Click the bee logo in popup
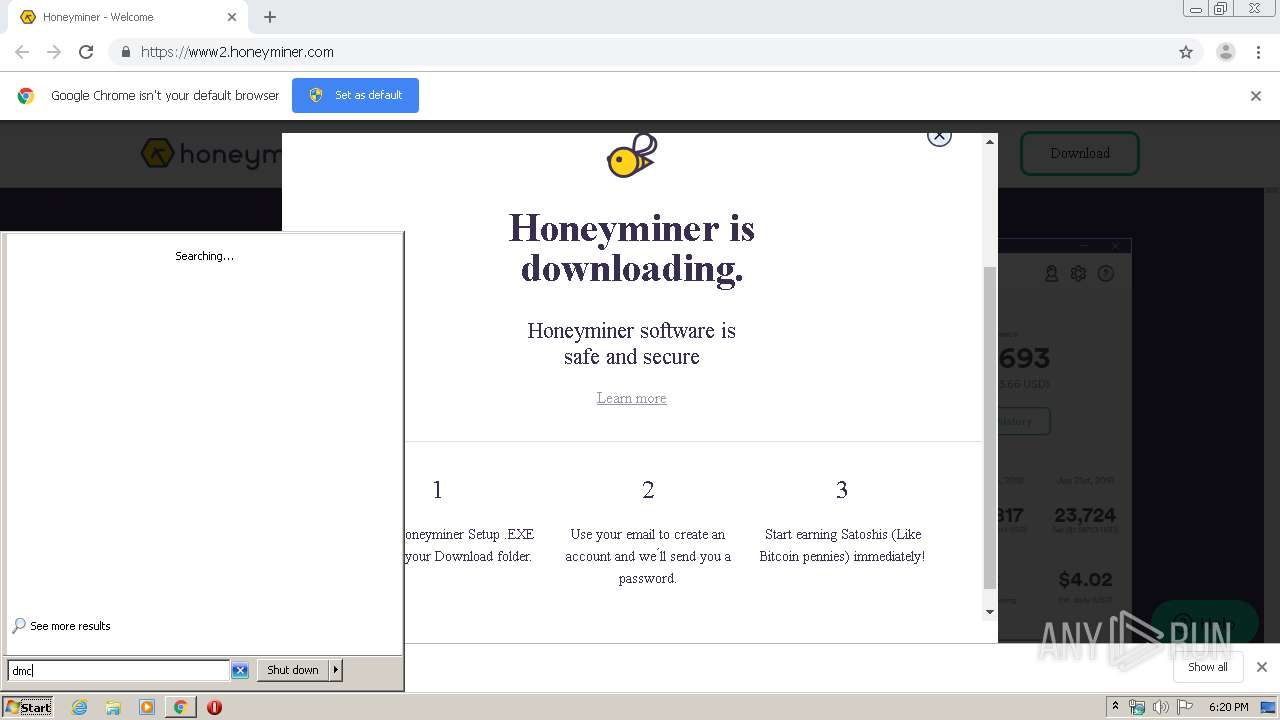The image size is (1280, 720). coord(632,156)
